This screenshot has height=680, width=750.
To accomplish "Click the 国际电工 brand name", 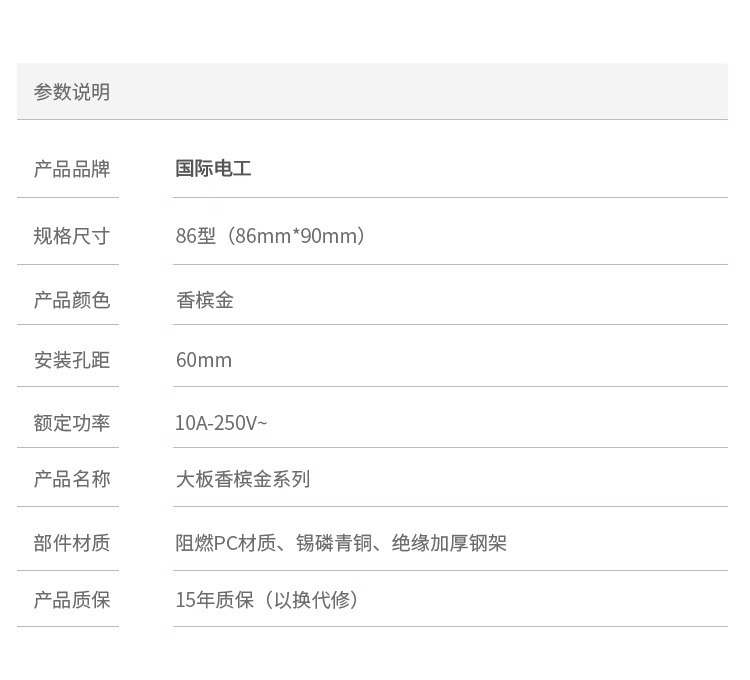I will 213,169.
